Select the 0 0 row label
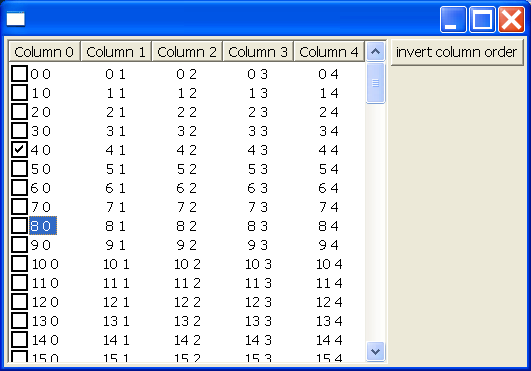 tap(41, 74)
